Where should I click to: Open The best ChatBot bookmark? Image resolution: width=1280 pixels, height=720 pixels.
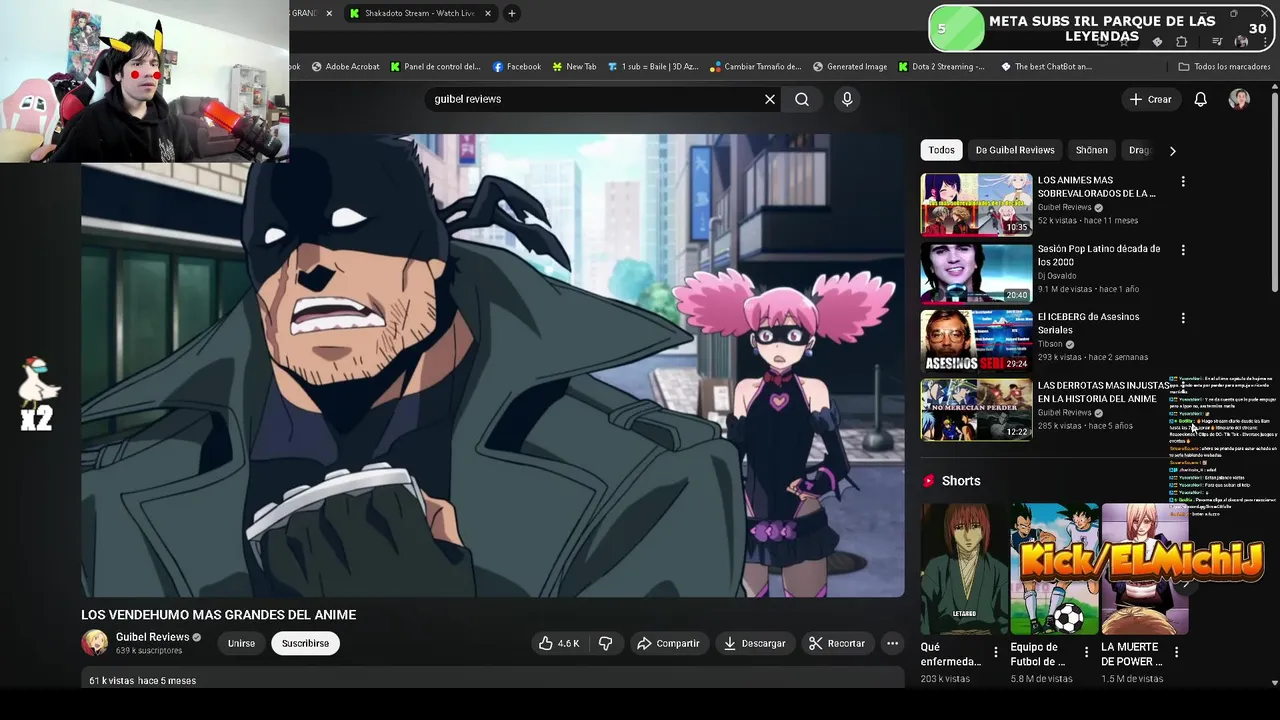[x=1046, y=67]
